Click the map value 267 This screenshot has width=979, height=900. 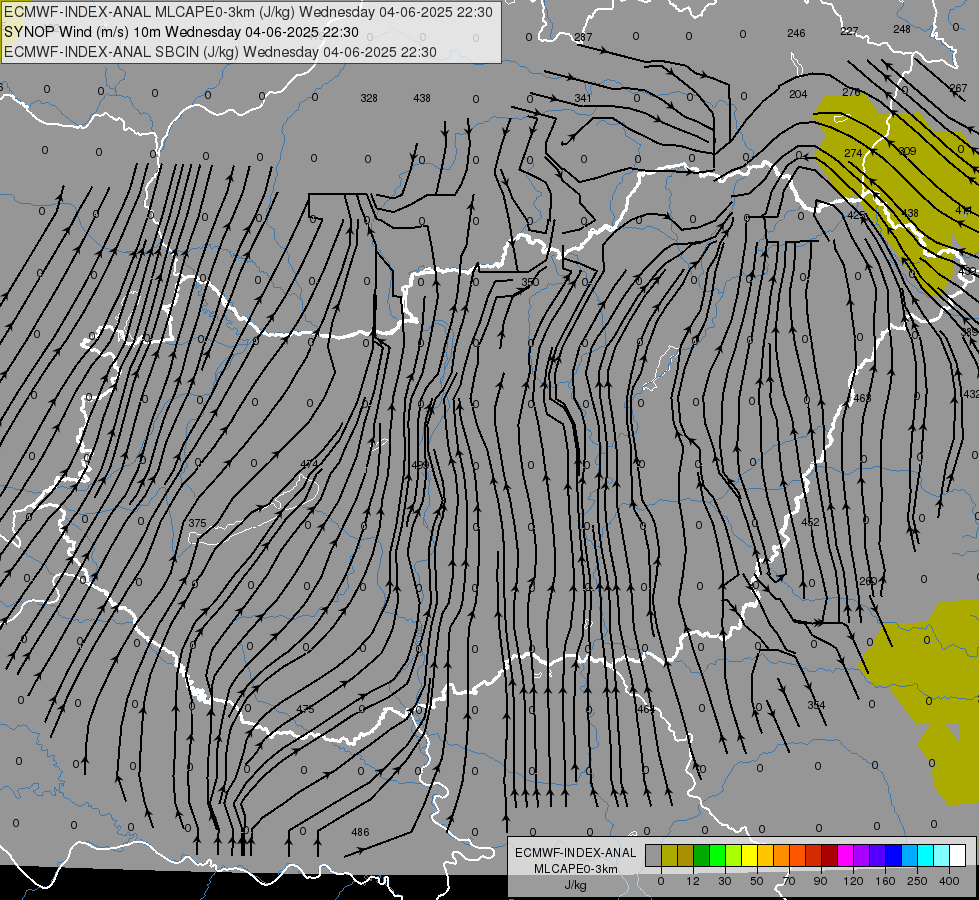tap(958, 89)
